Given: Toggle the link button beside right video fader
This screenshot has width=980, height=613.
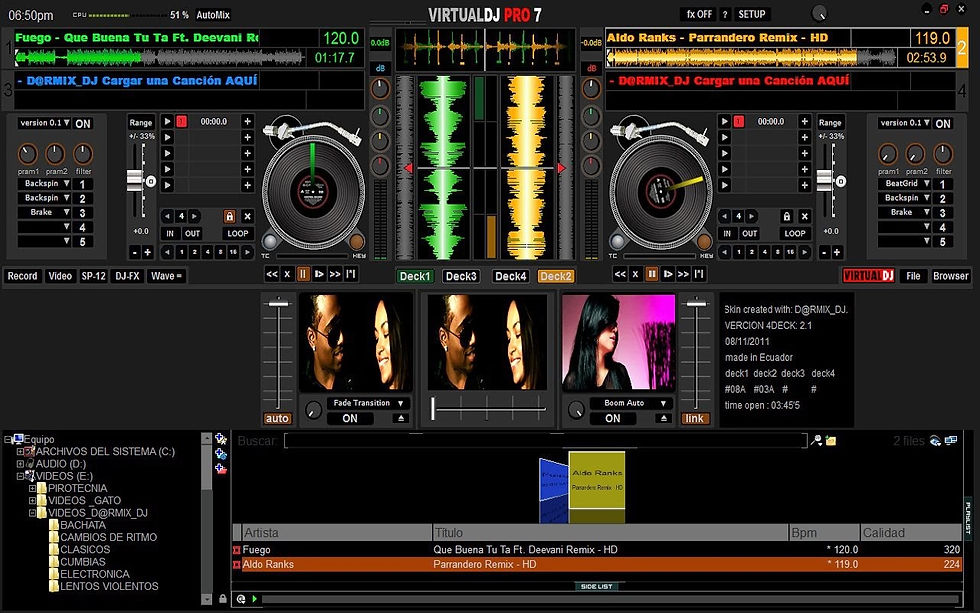Looking at the screenshot, I should click(x=694, y=418).
